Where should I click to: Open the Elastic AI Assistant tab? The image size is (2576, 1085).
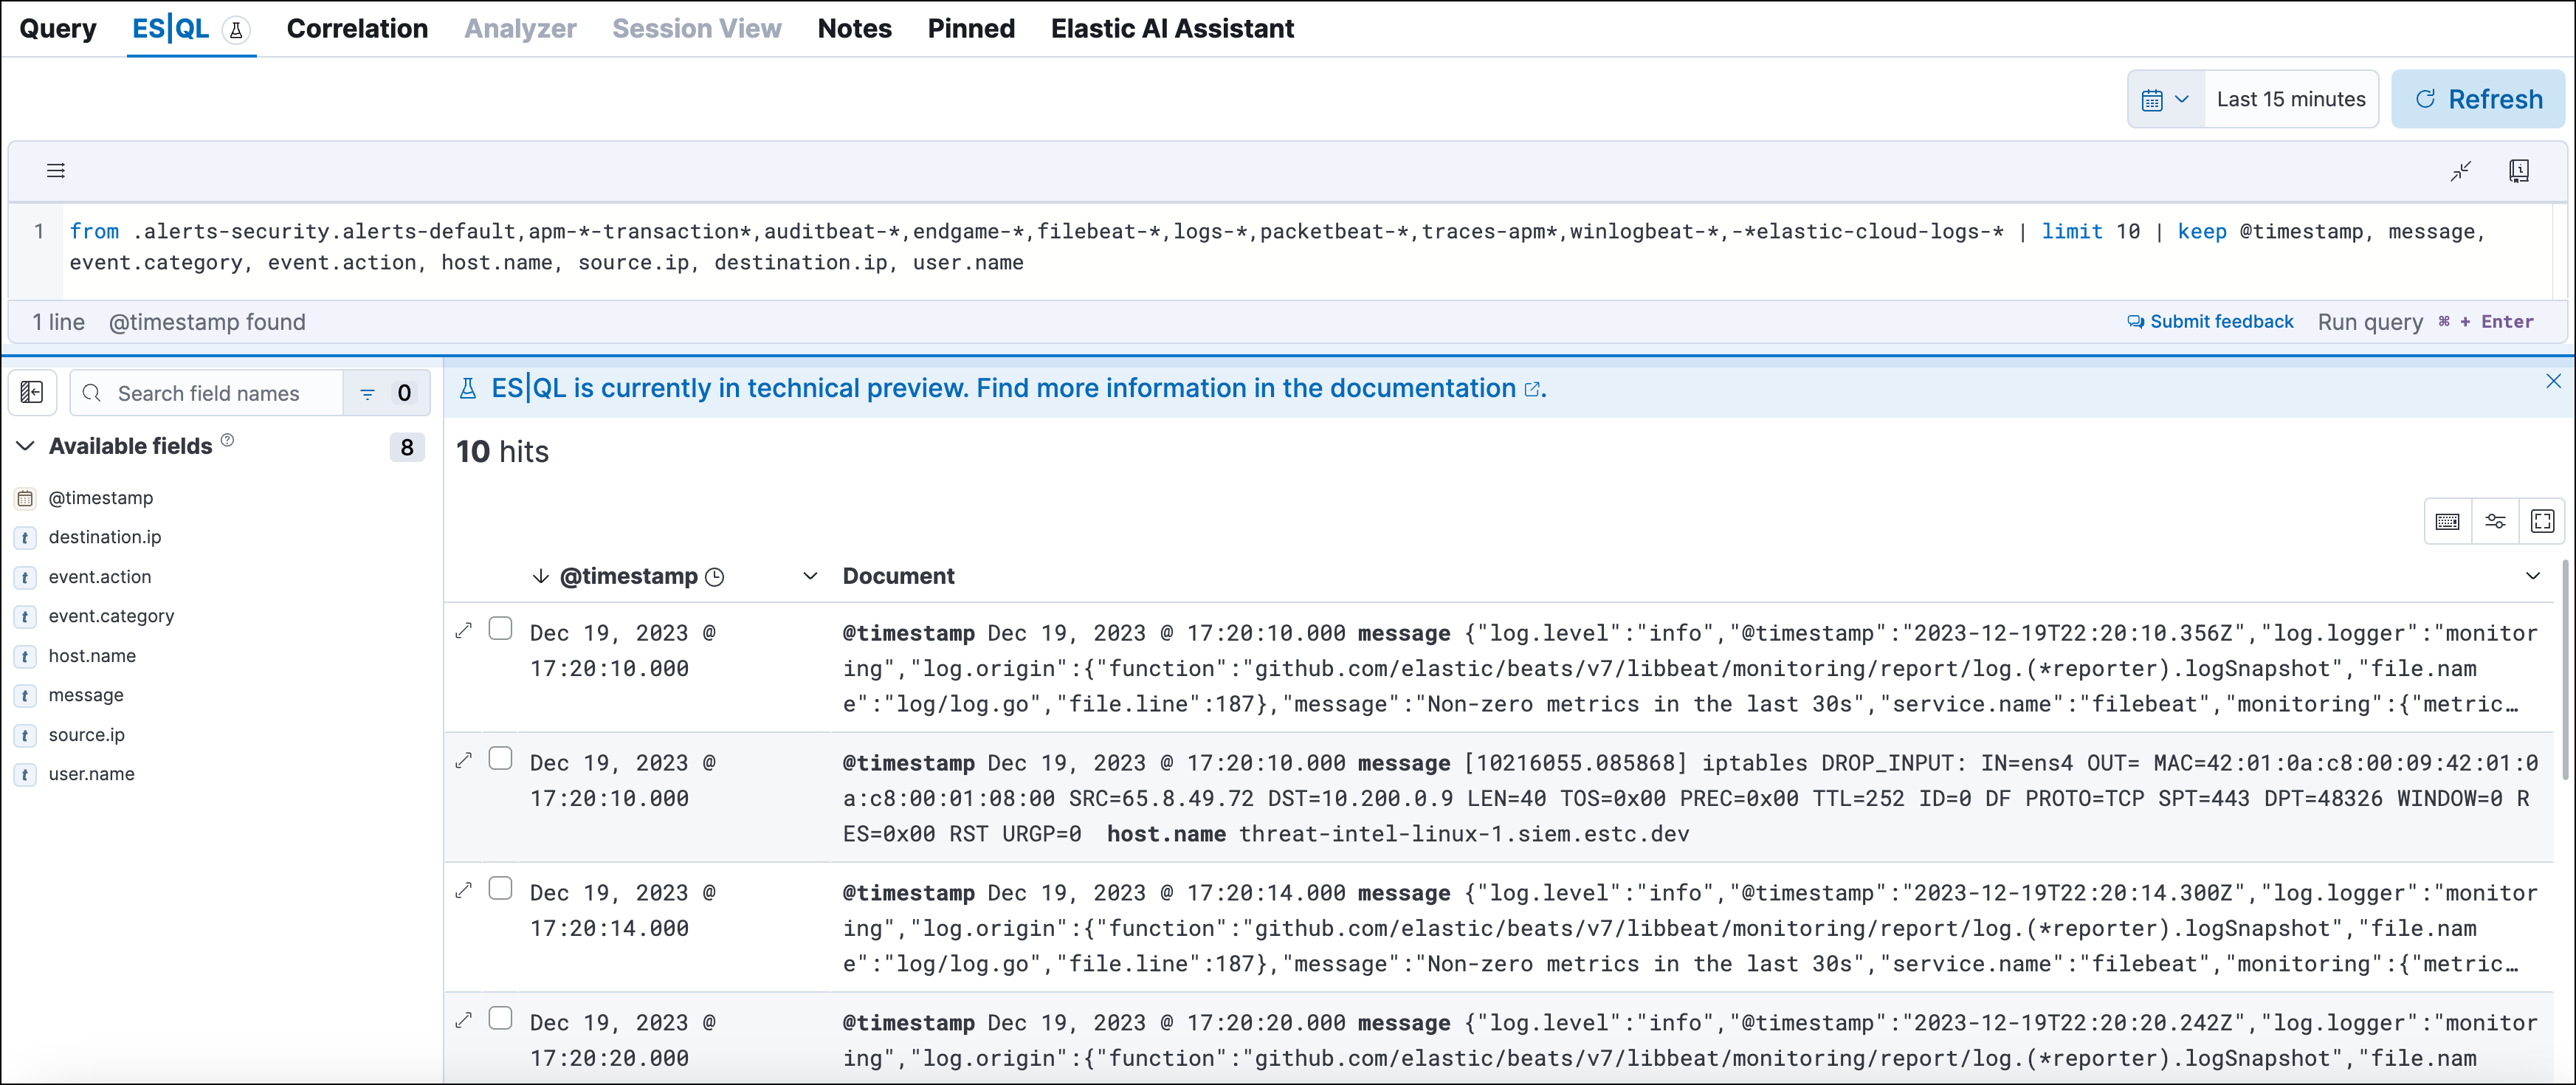coord(1171,29)
